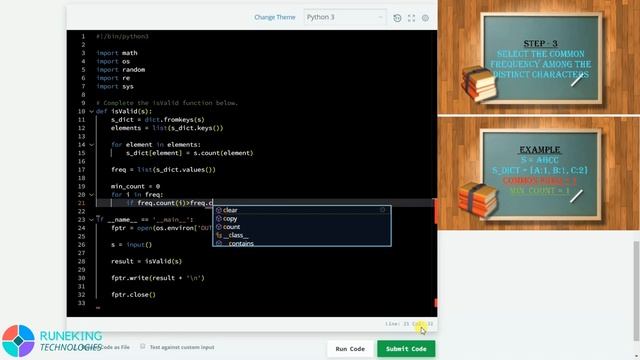Click the method icon beside copy

click(219, 218)
